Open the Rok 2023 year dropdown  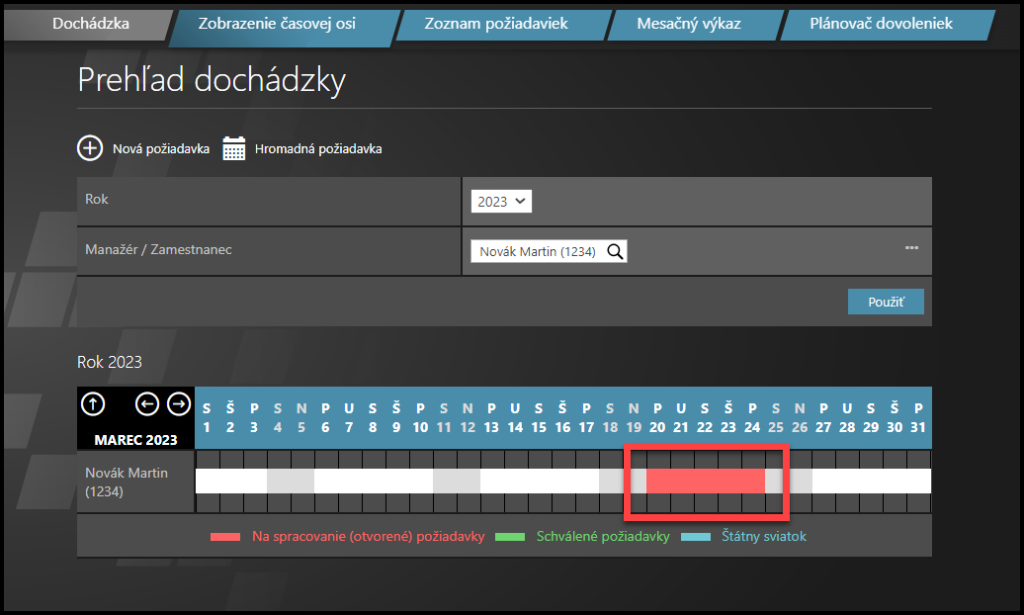[502, 202]
